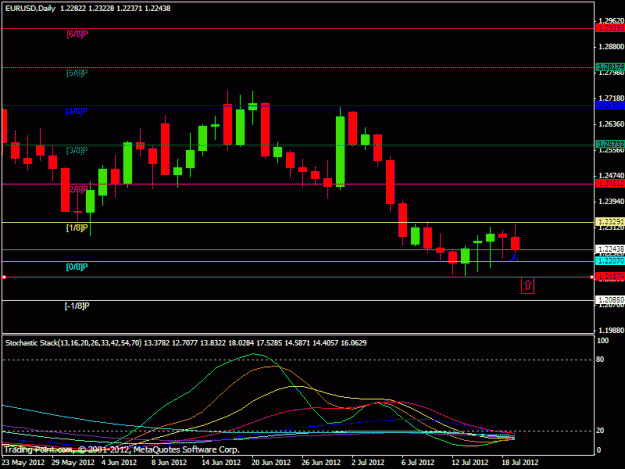This screenshot has height=469, width=625.
Task: Click the current price tag 1.22438
Action: pyautogui.click(x=610, y=249)
